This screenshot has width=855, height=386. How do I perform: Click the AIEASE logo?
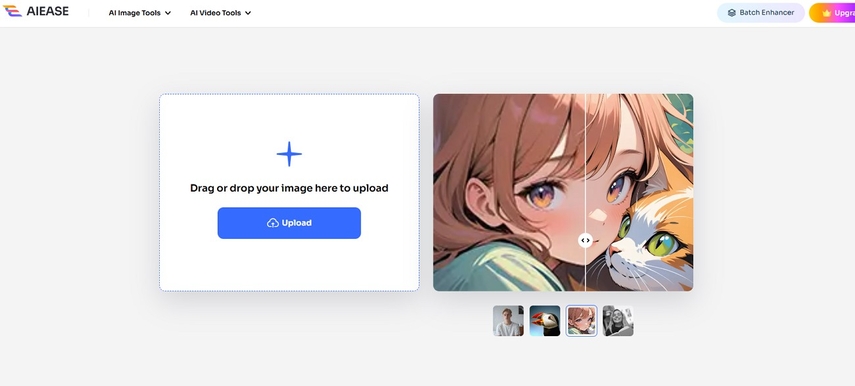click(x=36, y=11)
